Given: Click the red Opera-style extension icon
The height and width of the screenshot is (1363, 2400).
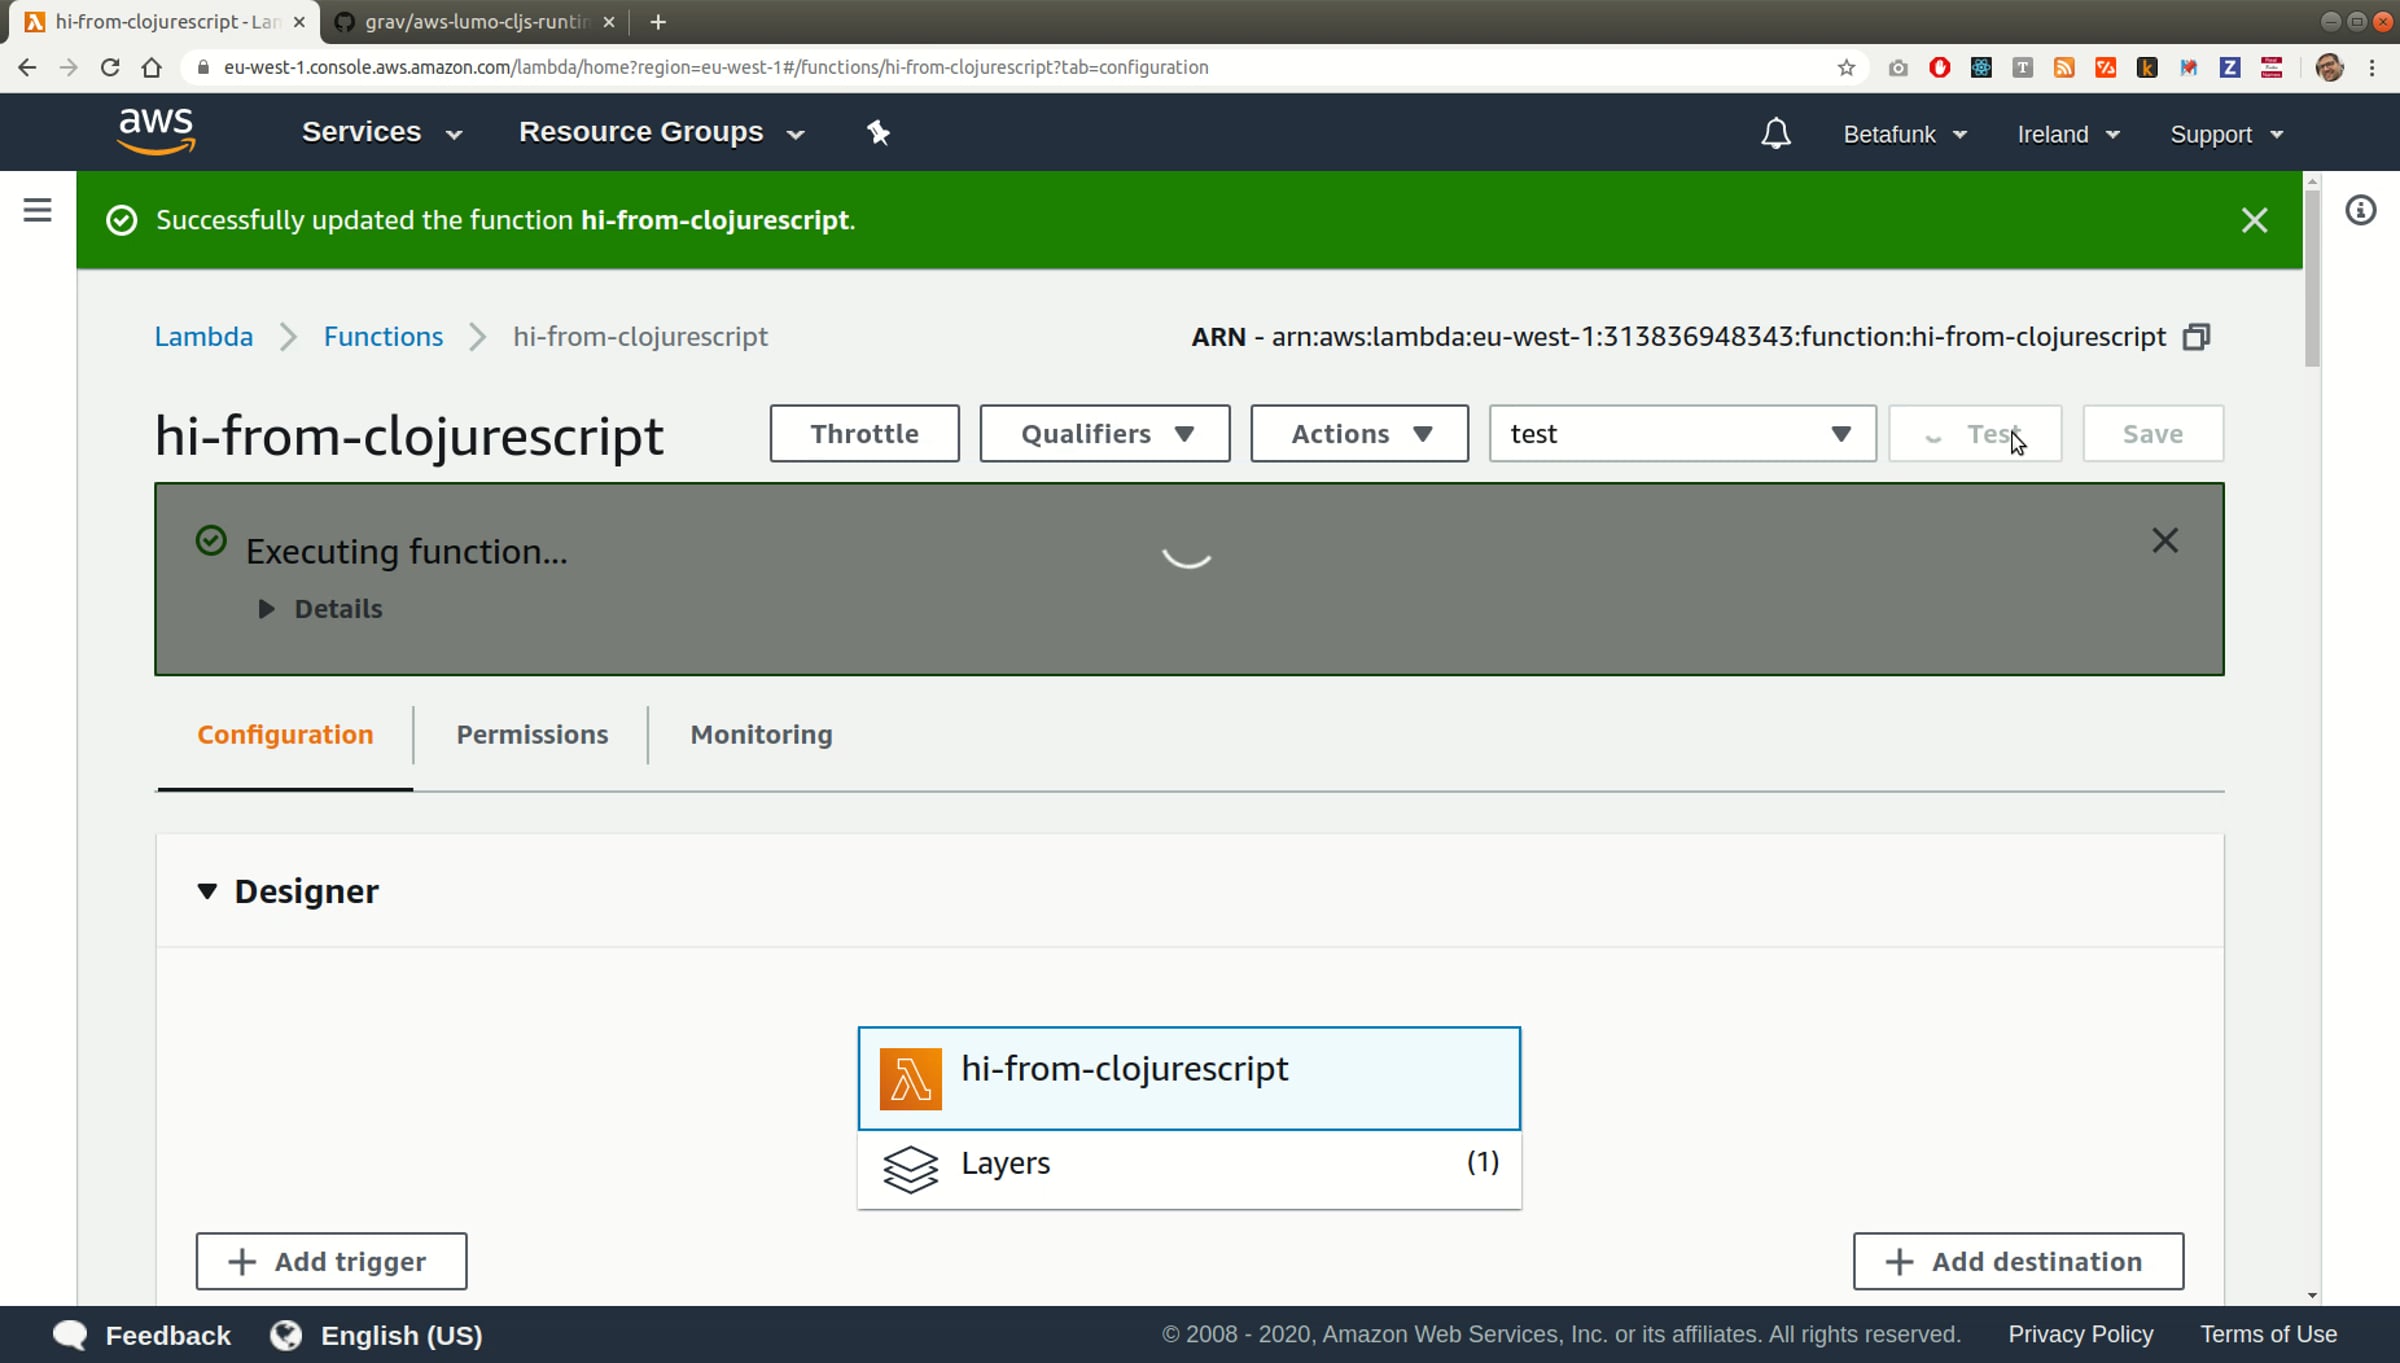Looking at the screenshot, I should [x=1939, y=67].
